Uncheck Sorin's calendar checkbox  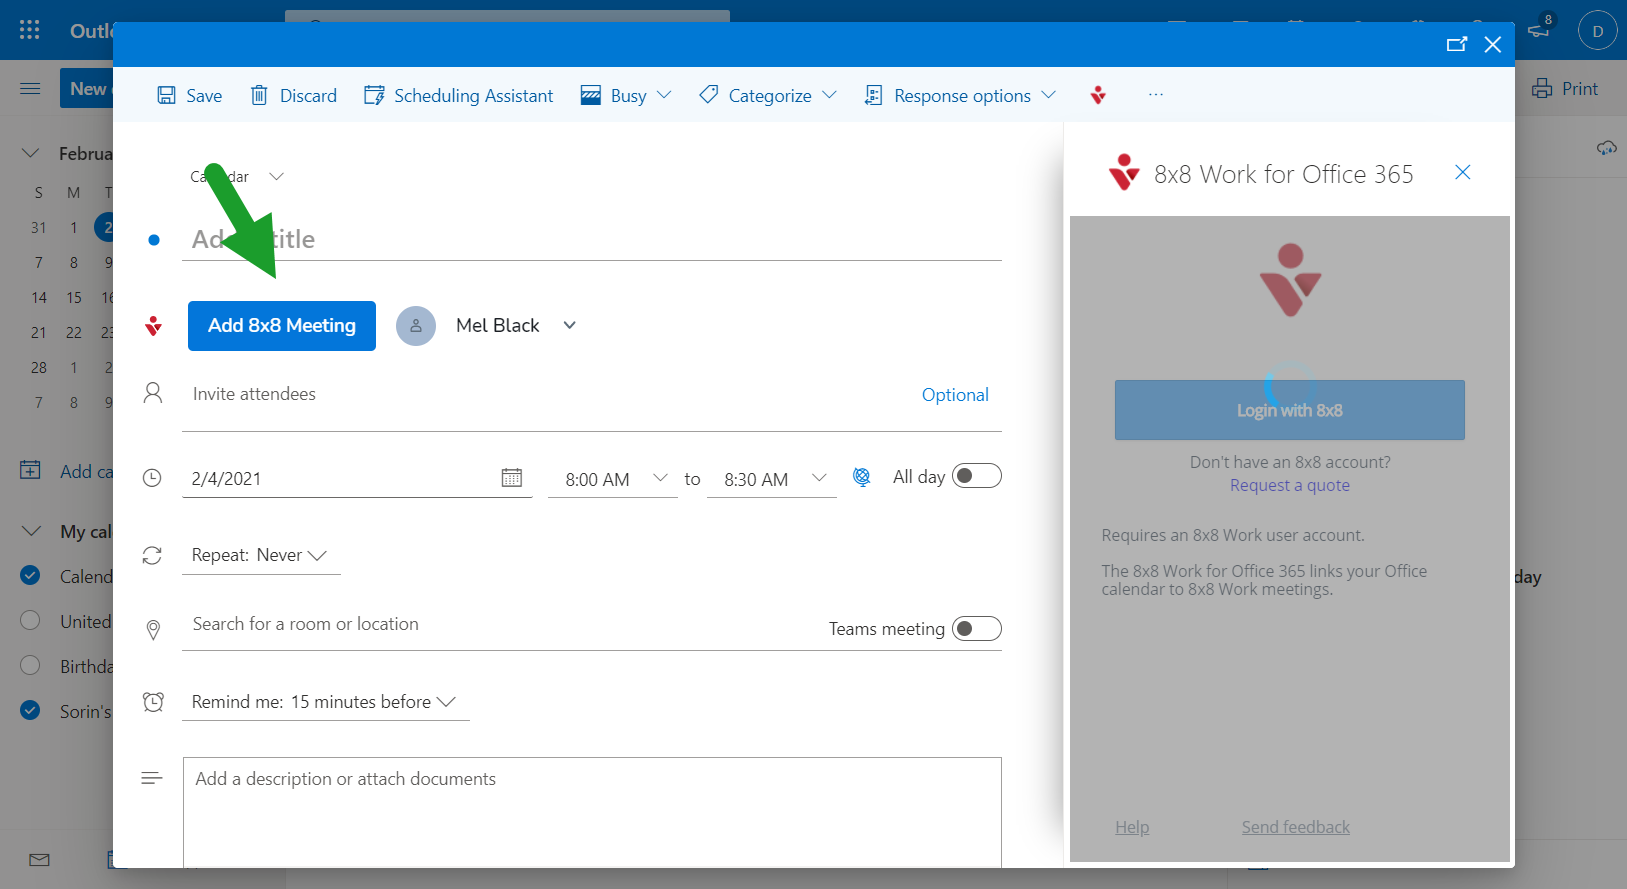tap(30, 710)
